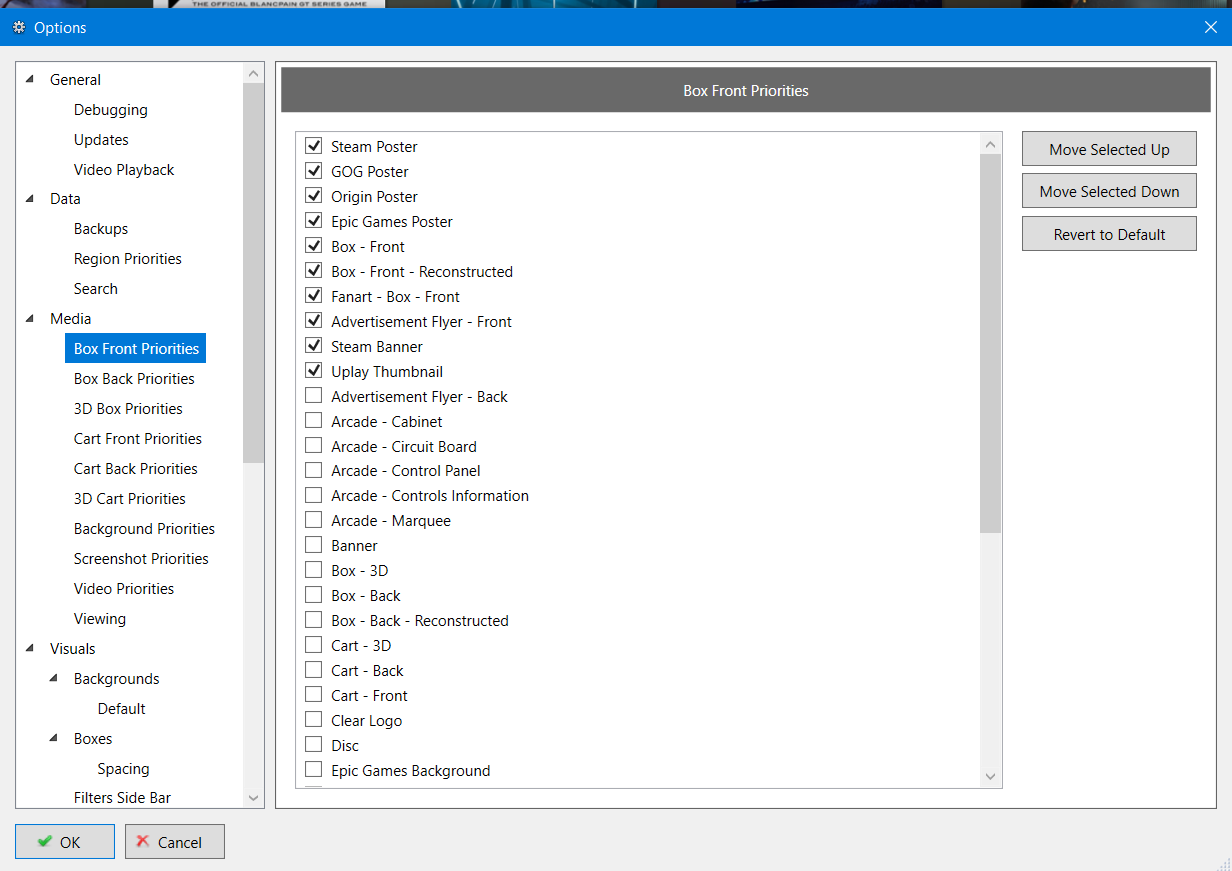
Task: Select the Disc list entry text
Action: (344, 746)
